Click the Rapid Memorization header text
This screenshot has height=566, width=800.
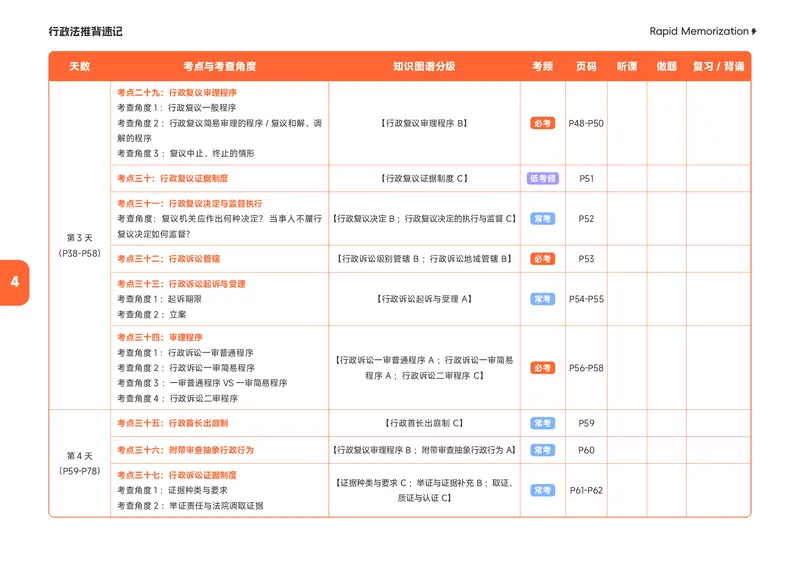(699, 32)
